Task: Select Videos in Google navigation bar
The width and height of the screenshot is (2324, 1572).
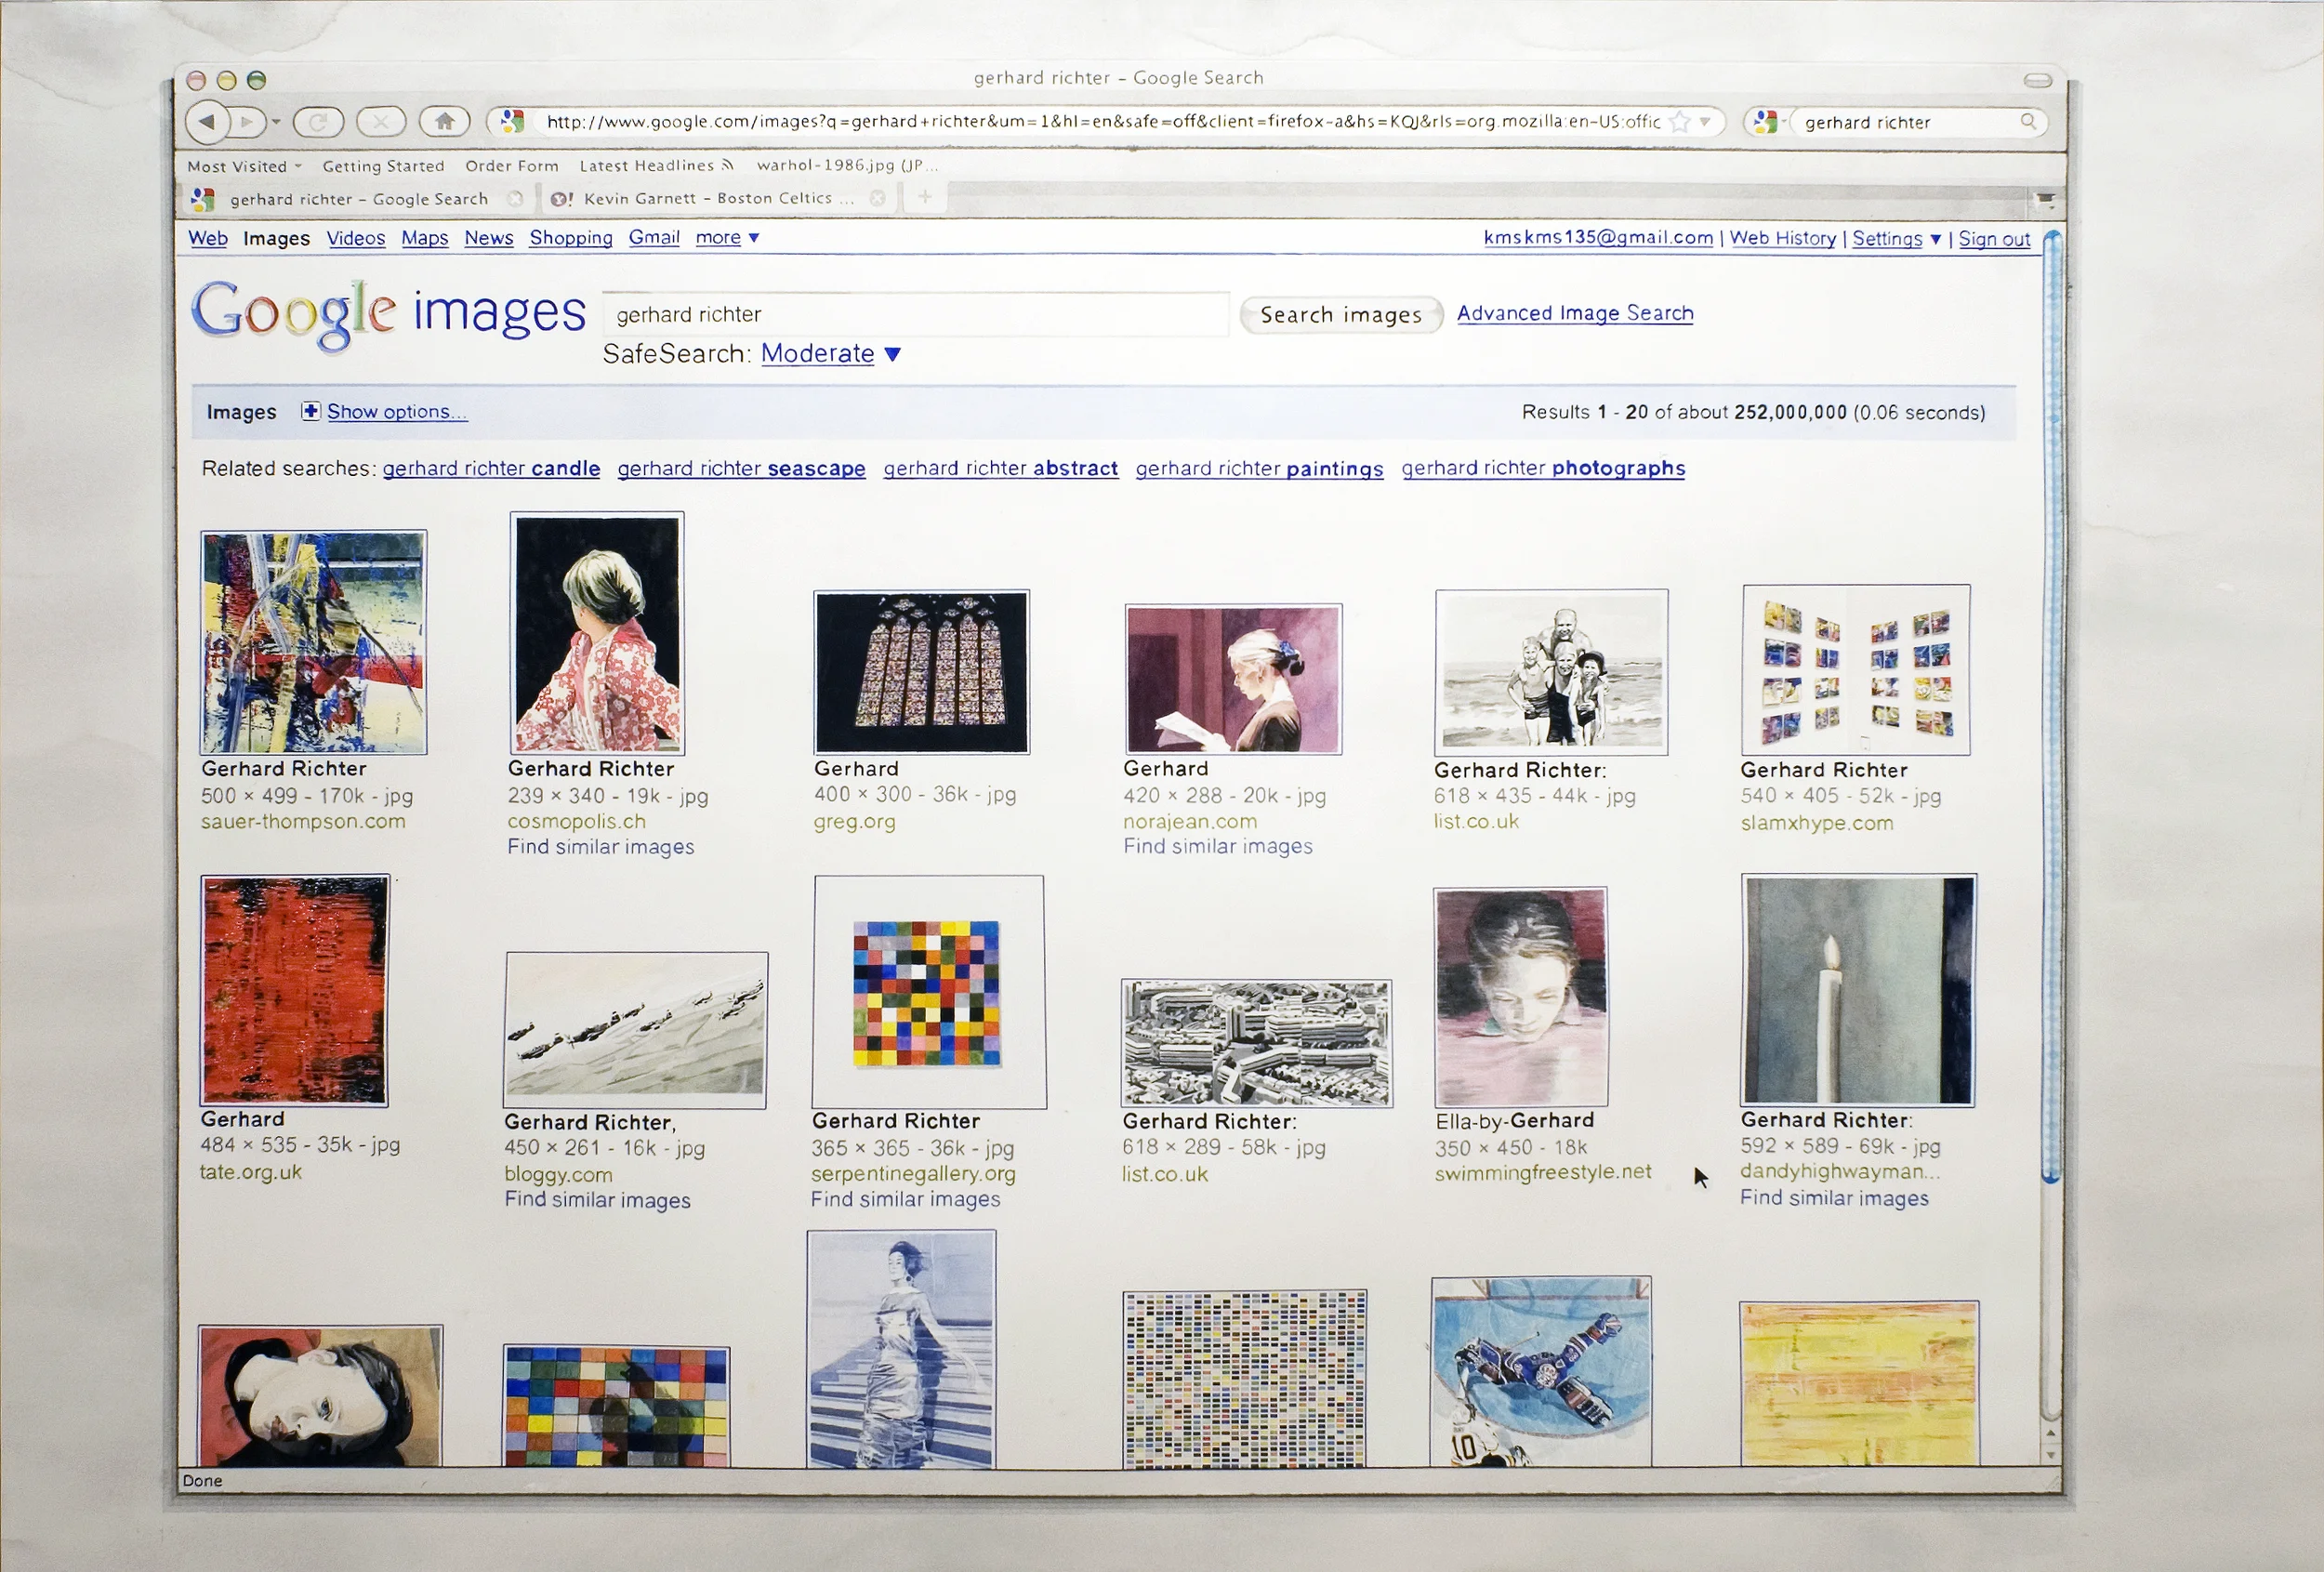Action: [x=355, y=238]
